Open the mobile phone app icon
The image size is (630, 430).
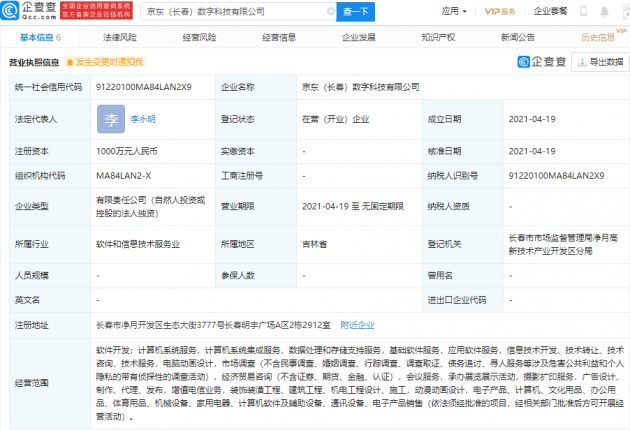[584, 11]
